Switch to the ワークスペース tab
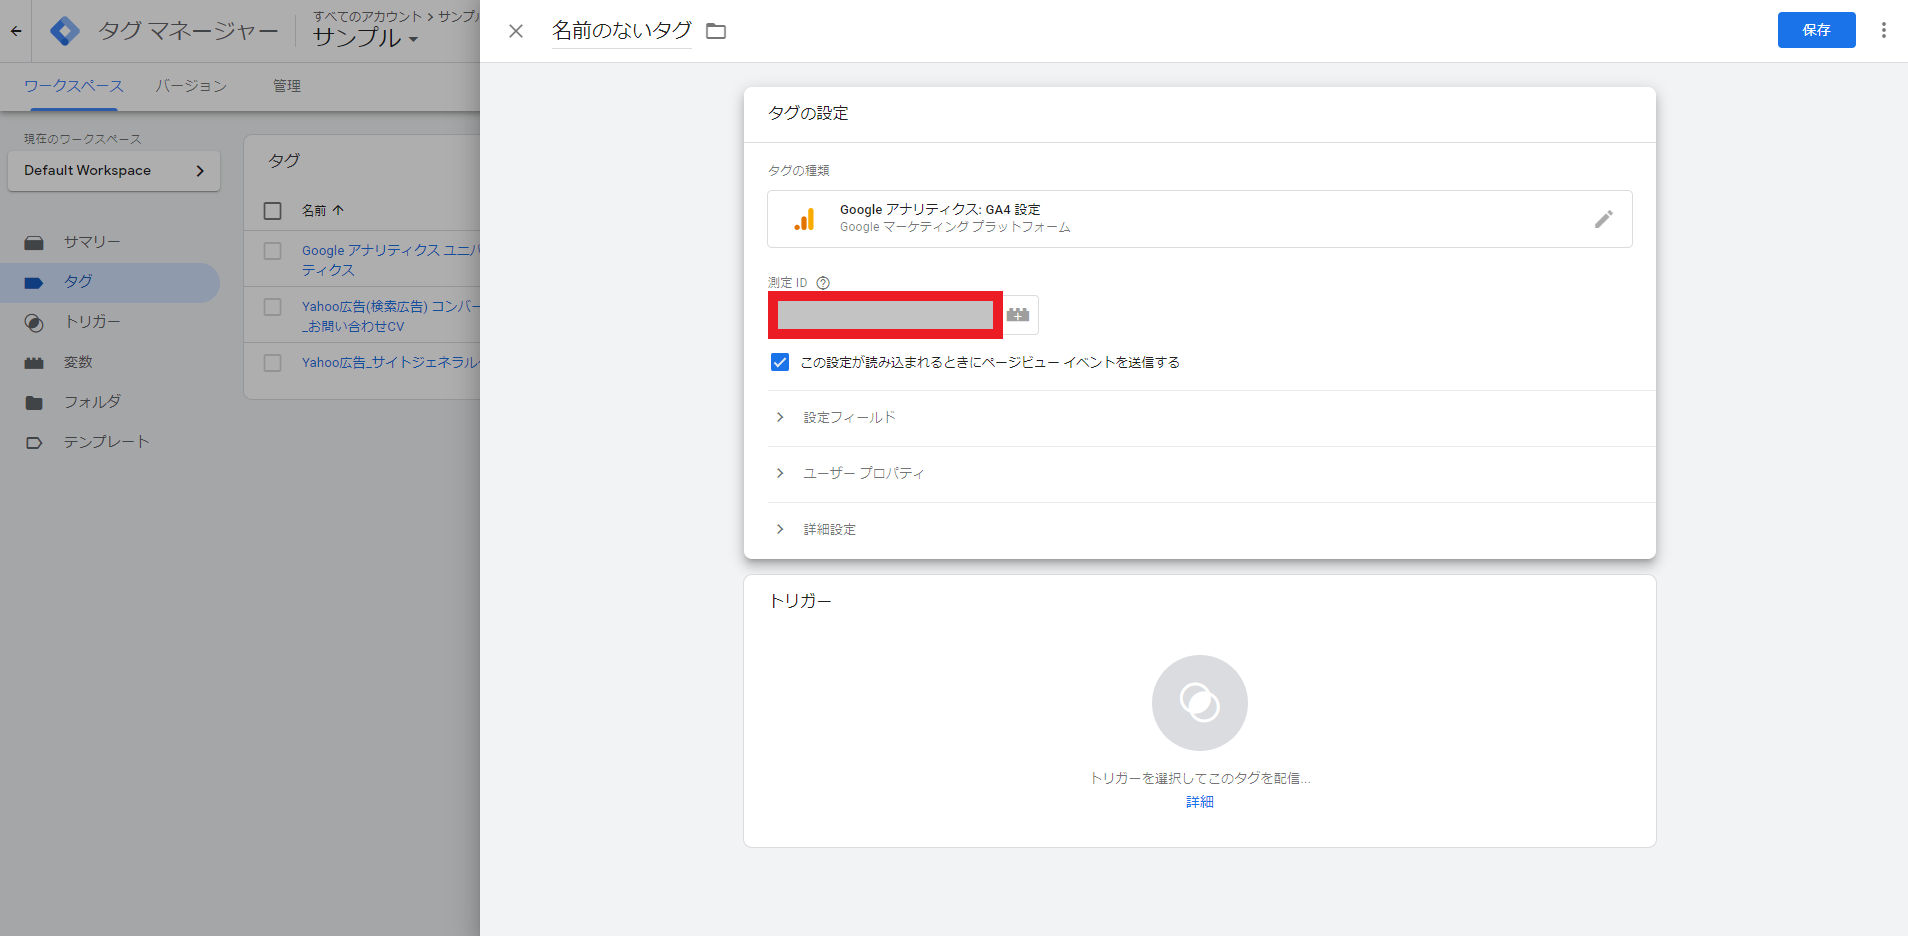The width and height of the screenshot is (1908, 936). coord(74,86)
